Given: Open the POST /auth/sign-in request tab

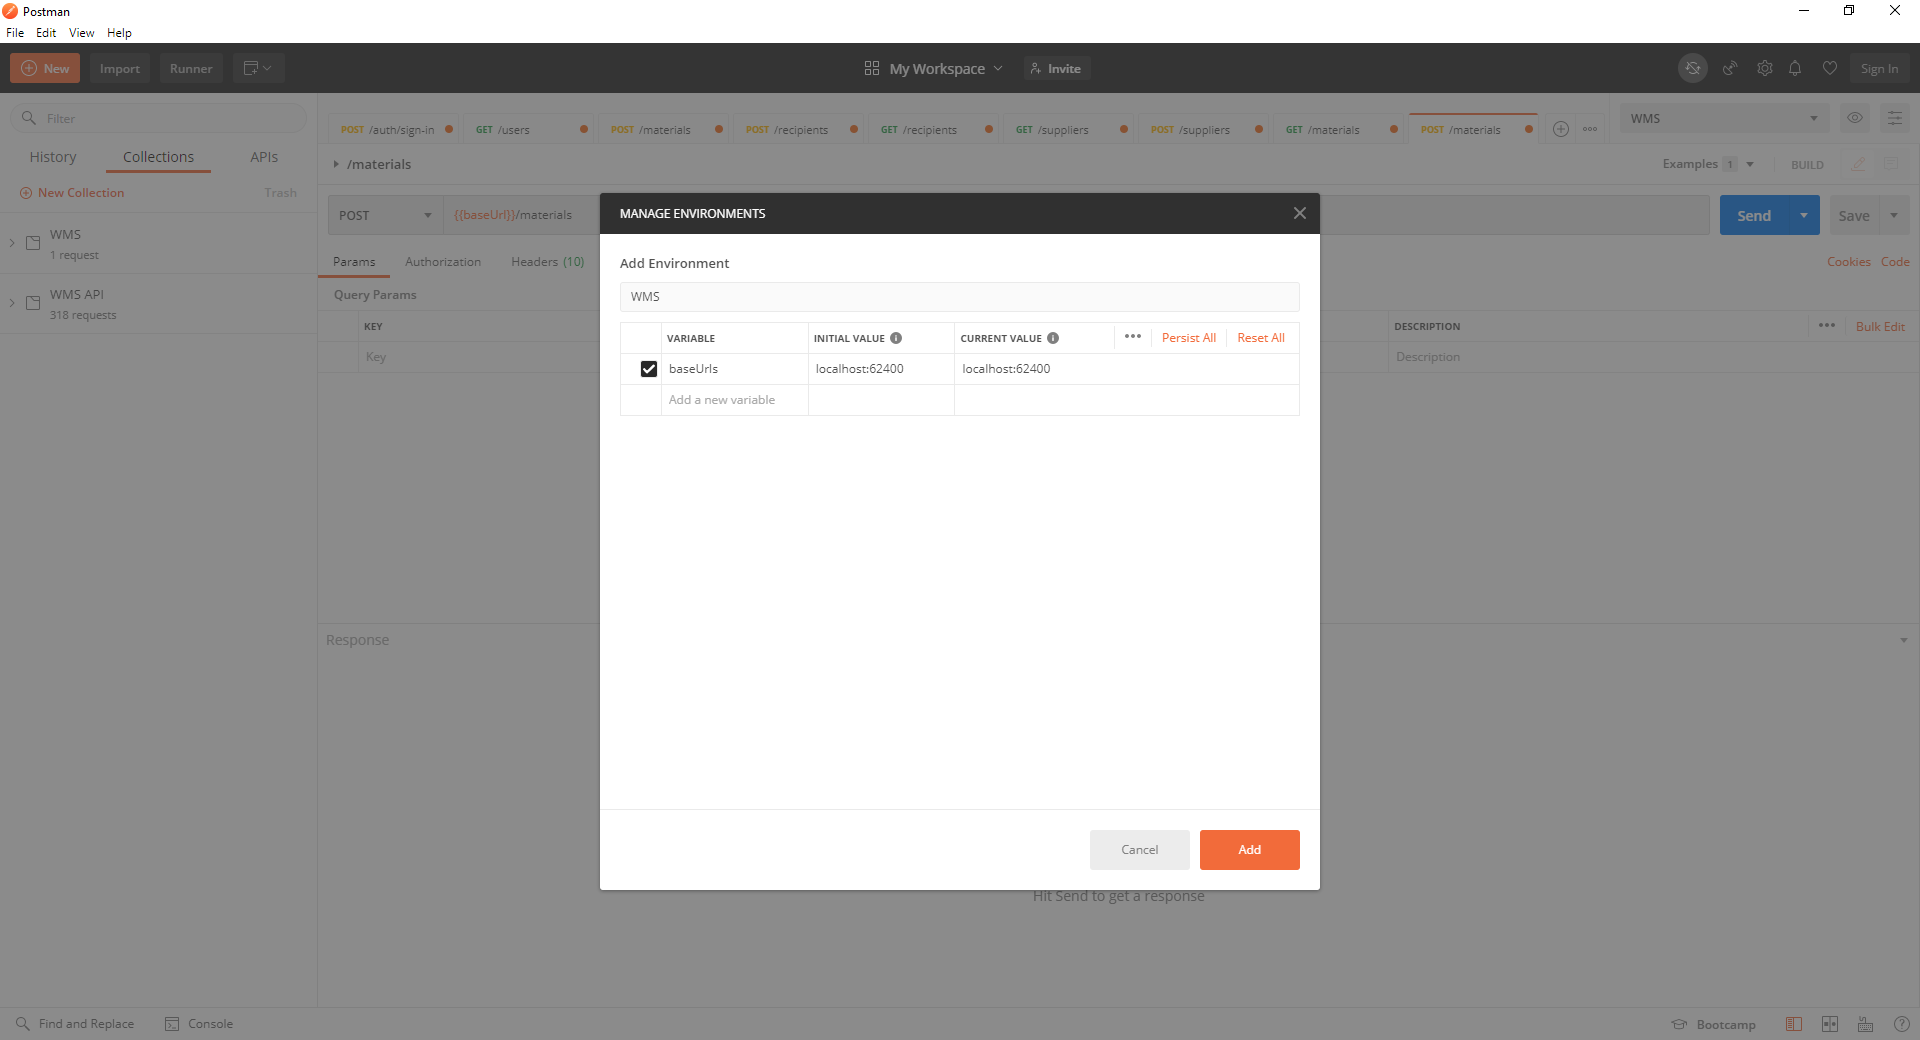Looking at the screenshot, I should tap(396, 129).
